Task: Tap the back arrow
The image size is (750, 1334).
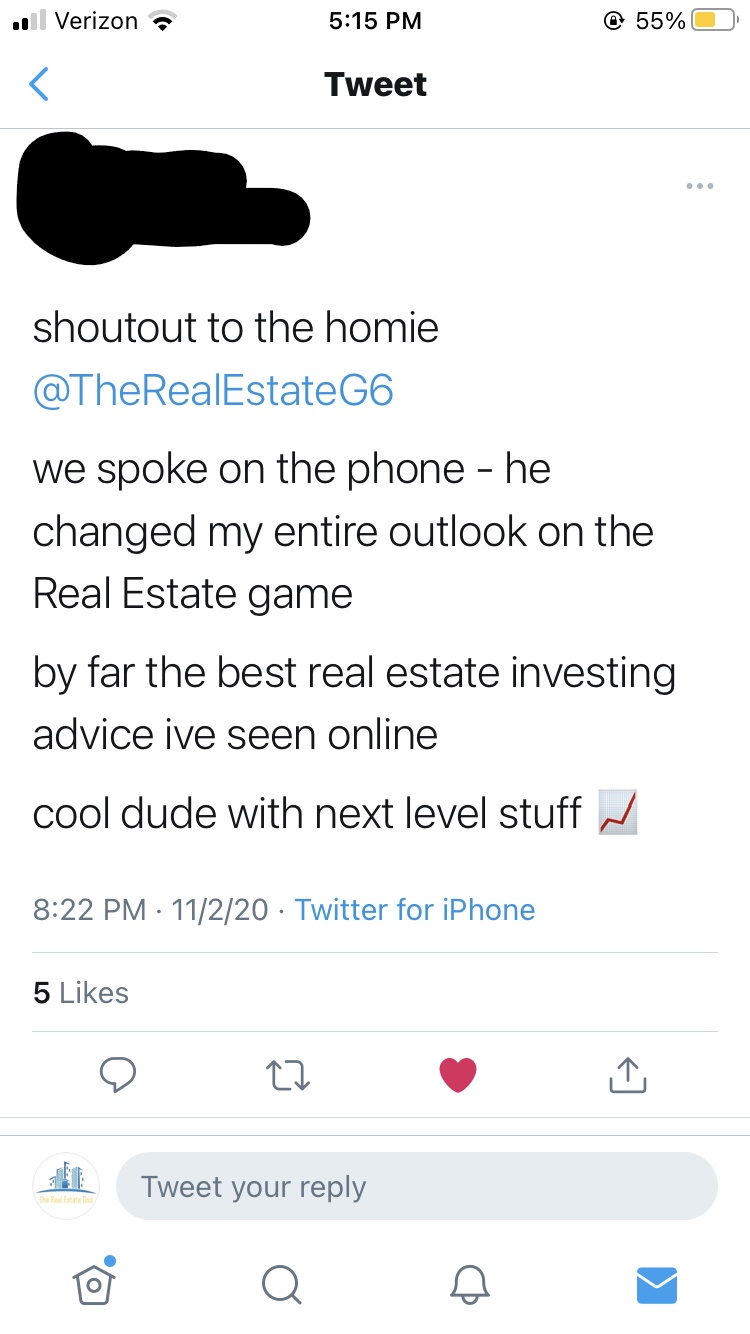Action: 38,85
